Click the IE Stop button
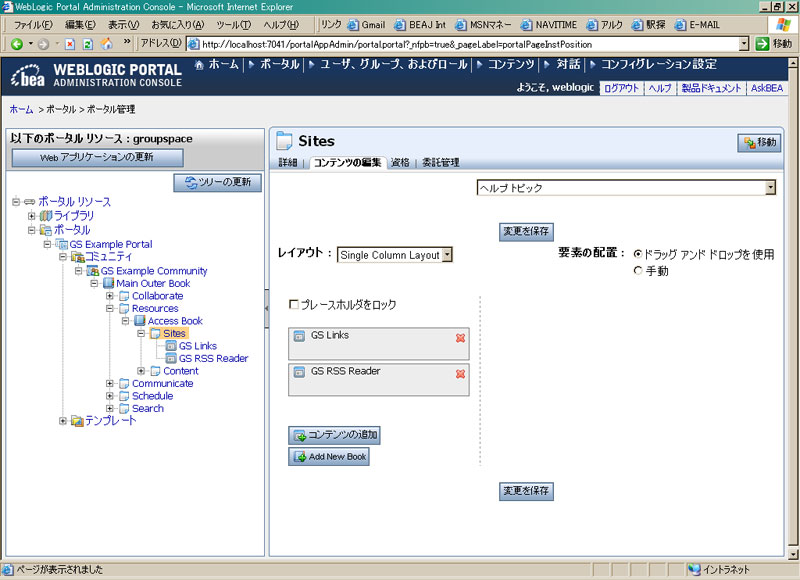This screenshot has width=800, height=580. (70, 44)
